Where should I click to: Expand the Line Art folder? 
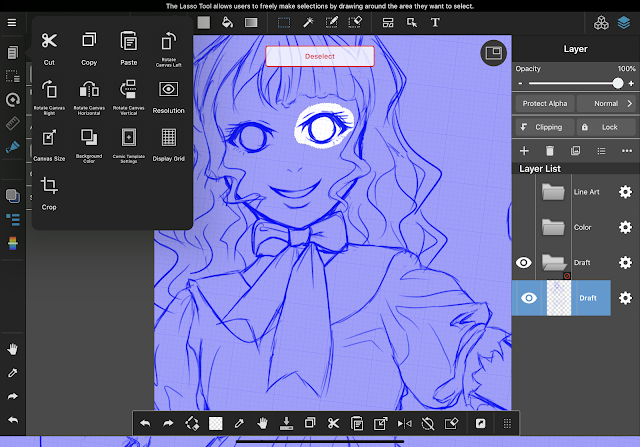click(x=553, y=192)
